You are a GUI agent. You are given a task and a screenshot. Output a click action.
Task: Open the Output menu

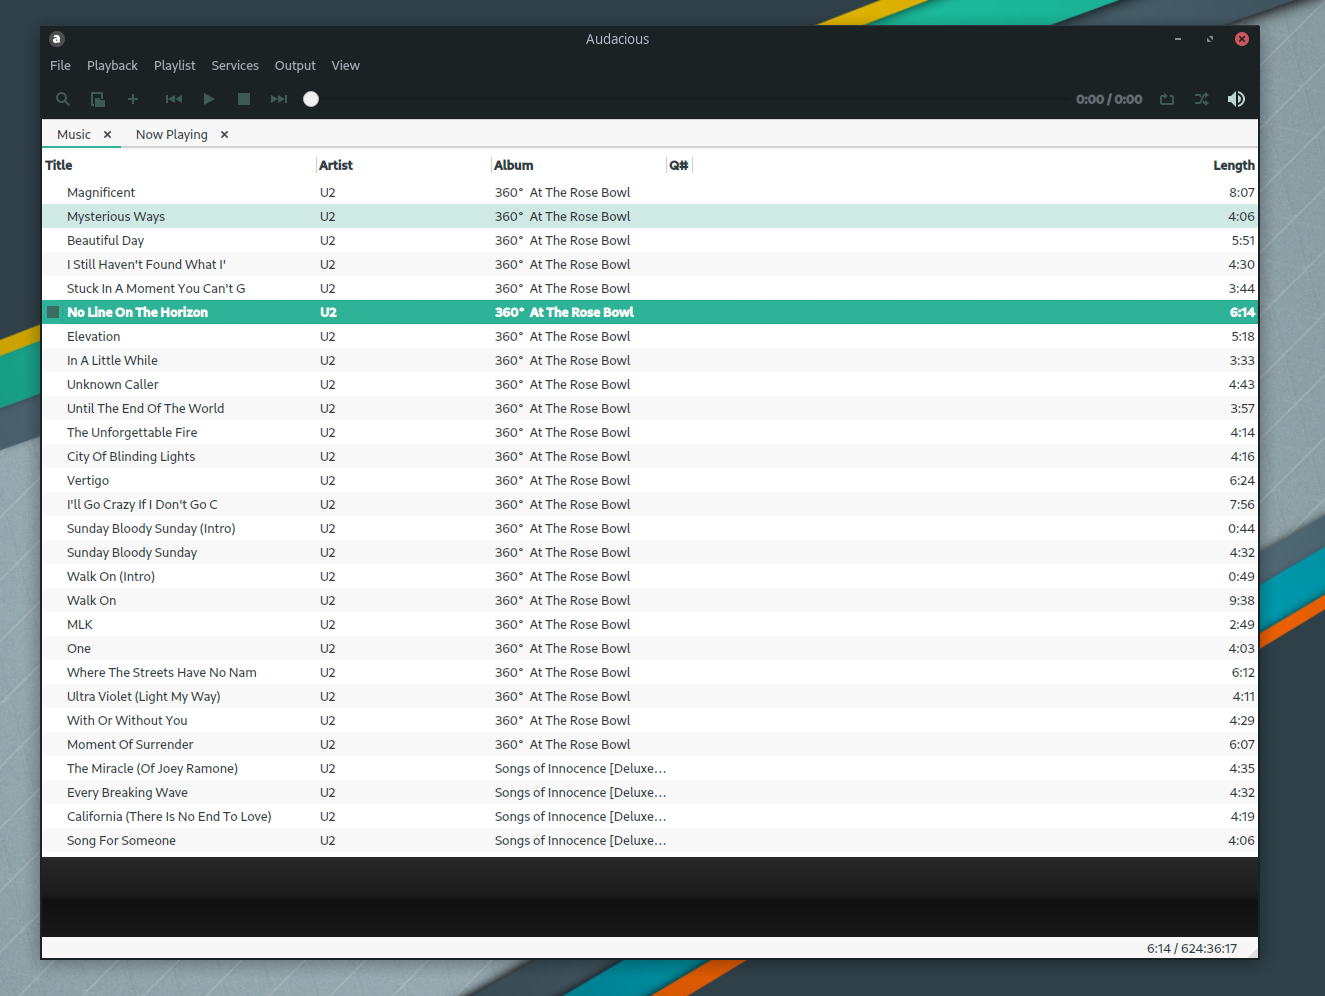point(295,66)
